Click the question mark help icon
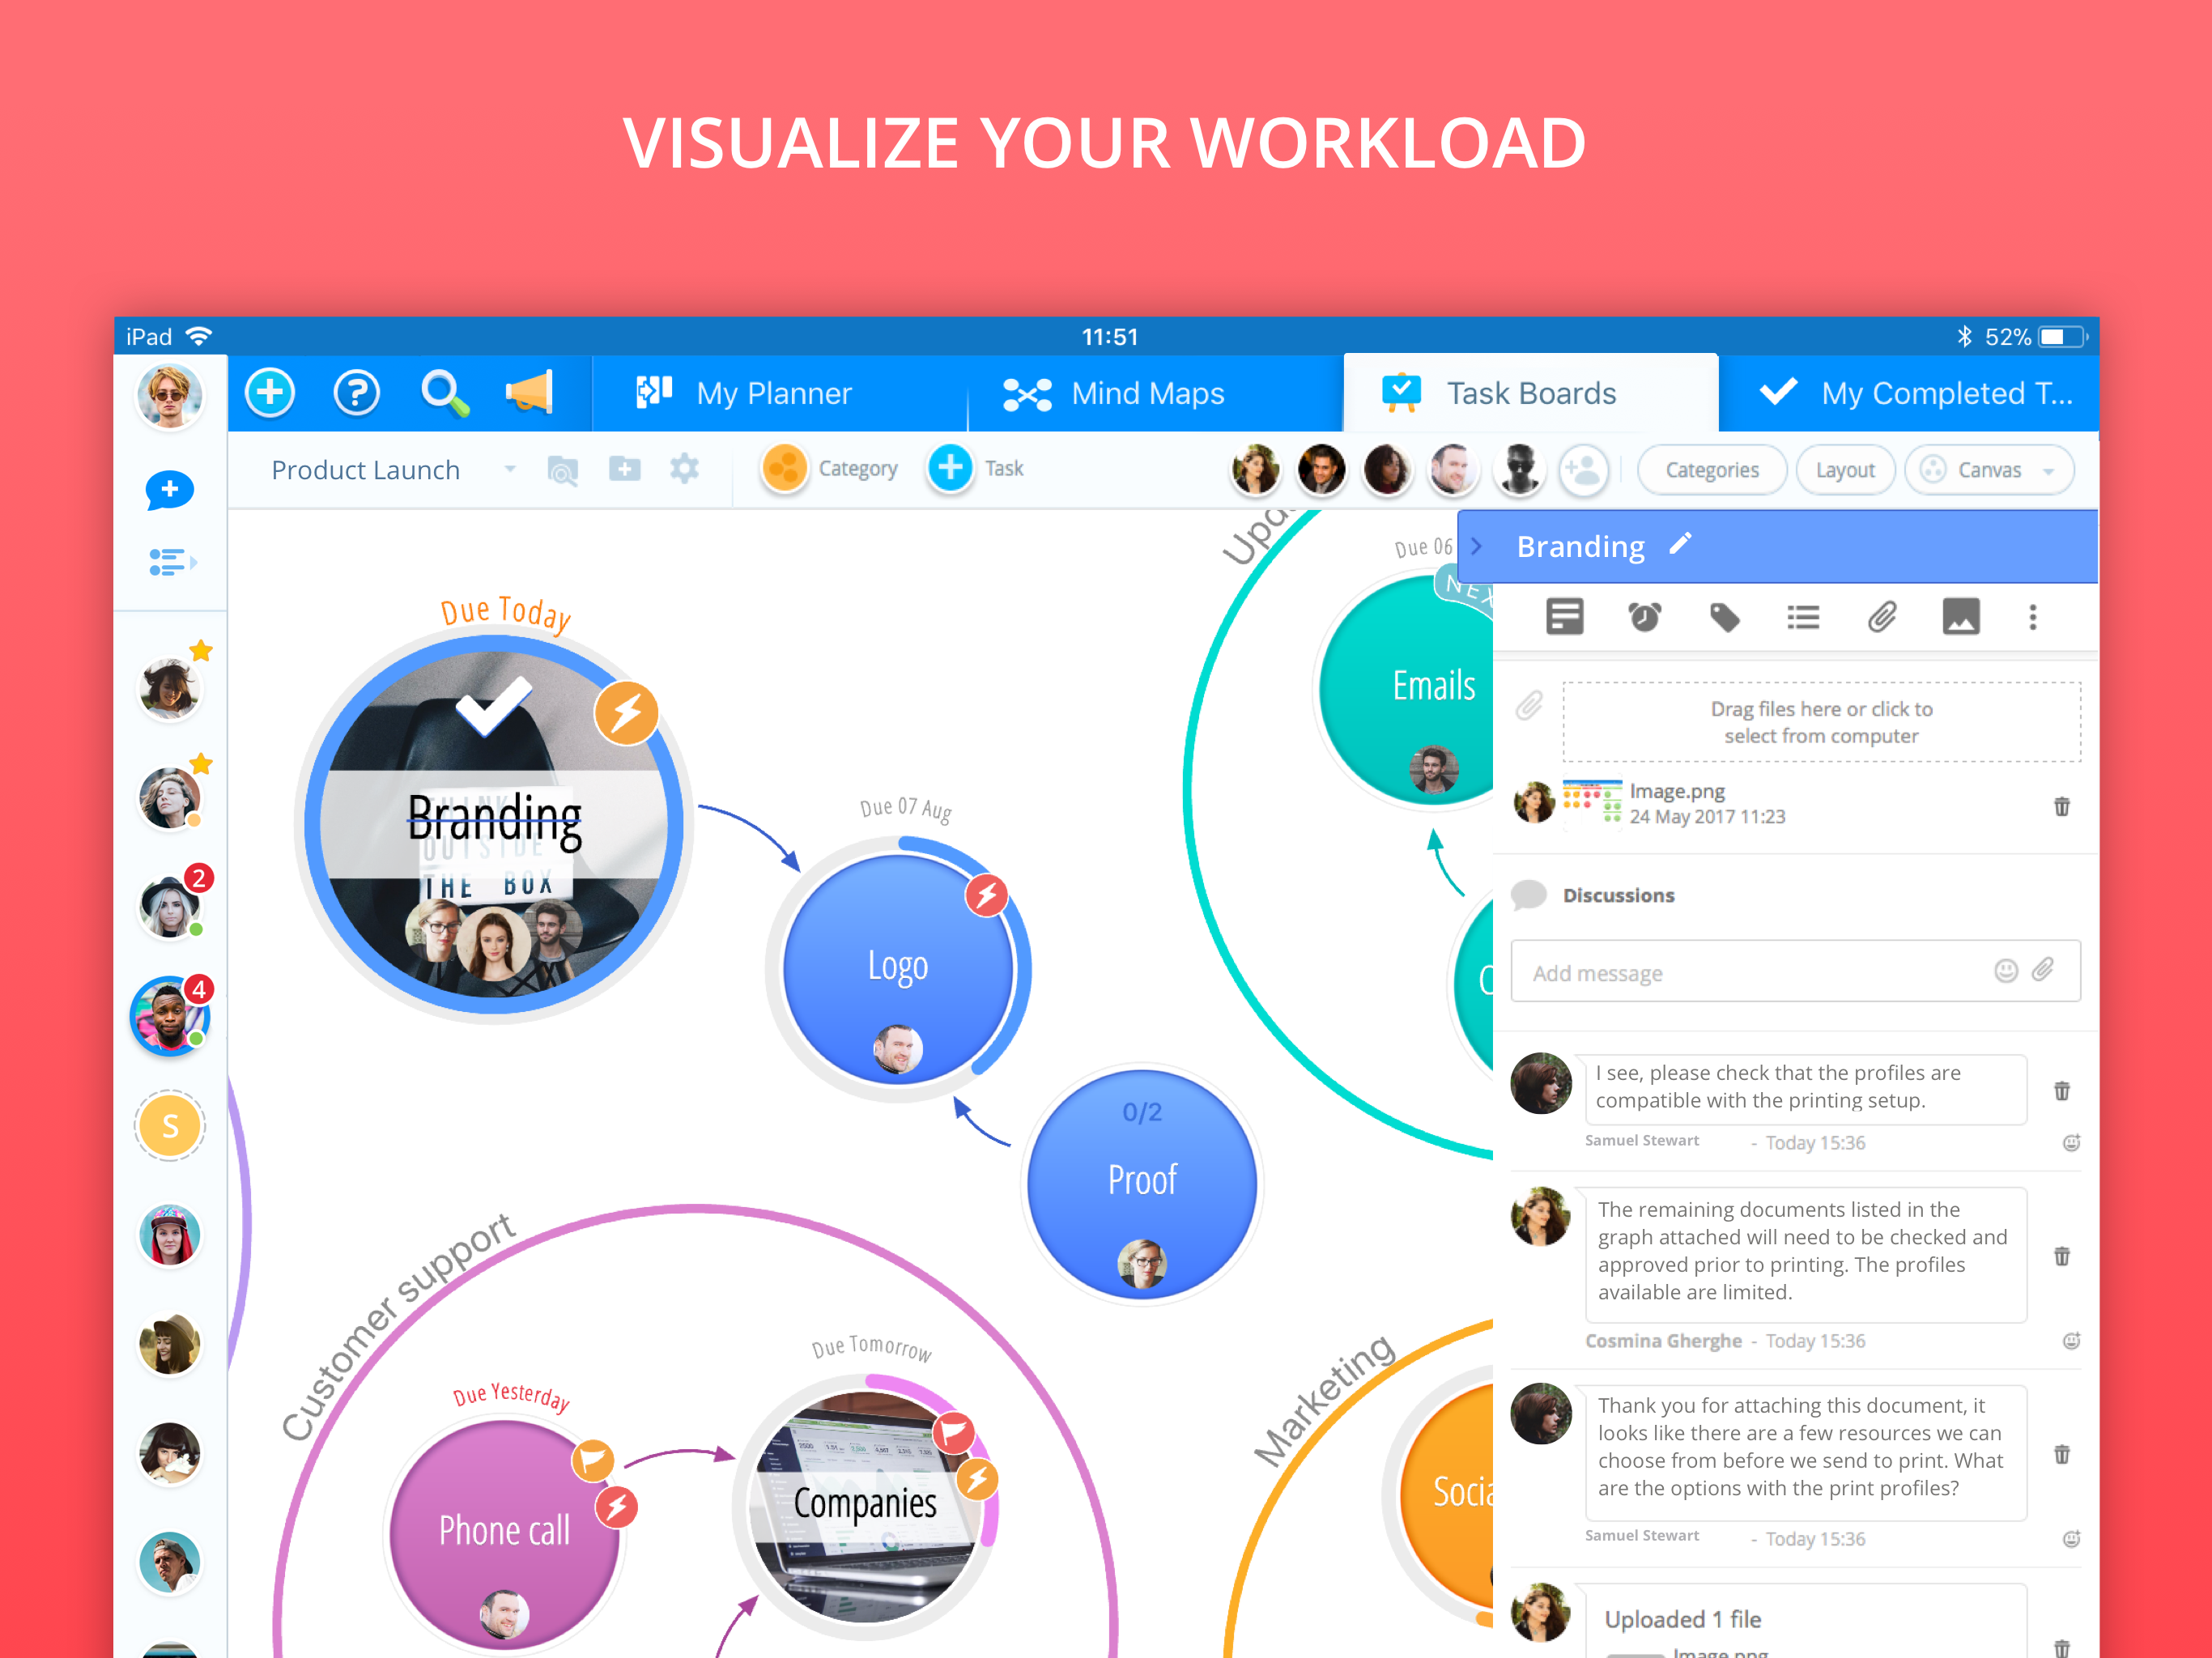Viewport: 2212px width, 1658px height. pyautogui.click(x=356, y=393)
